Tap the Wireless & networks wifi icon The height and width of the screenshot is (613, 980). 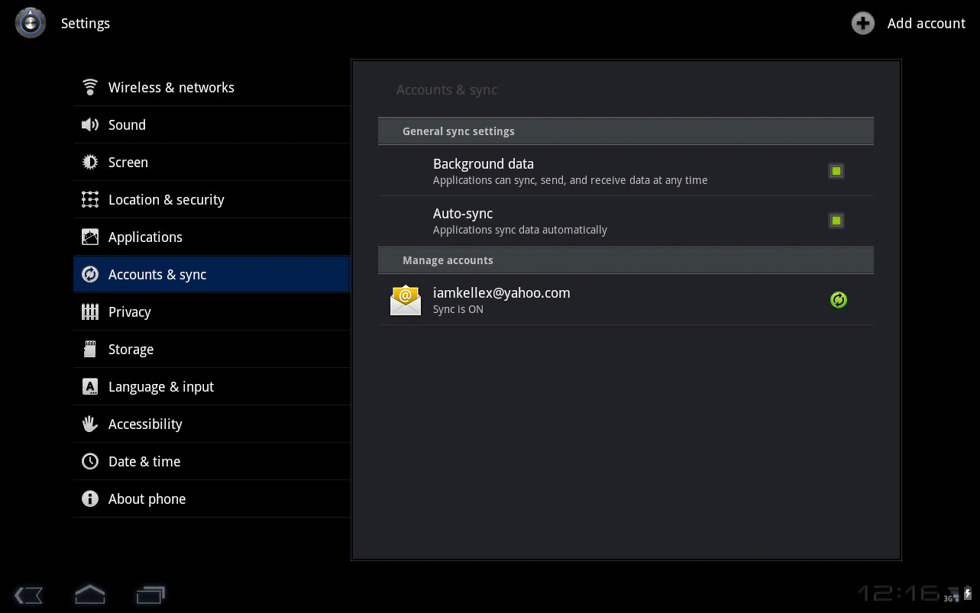pos(90,87)
